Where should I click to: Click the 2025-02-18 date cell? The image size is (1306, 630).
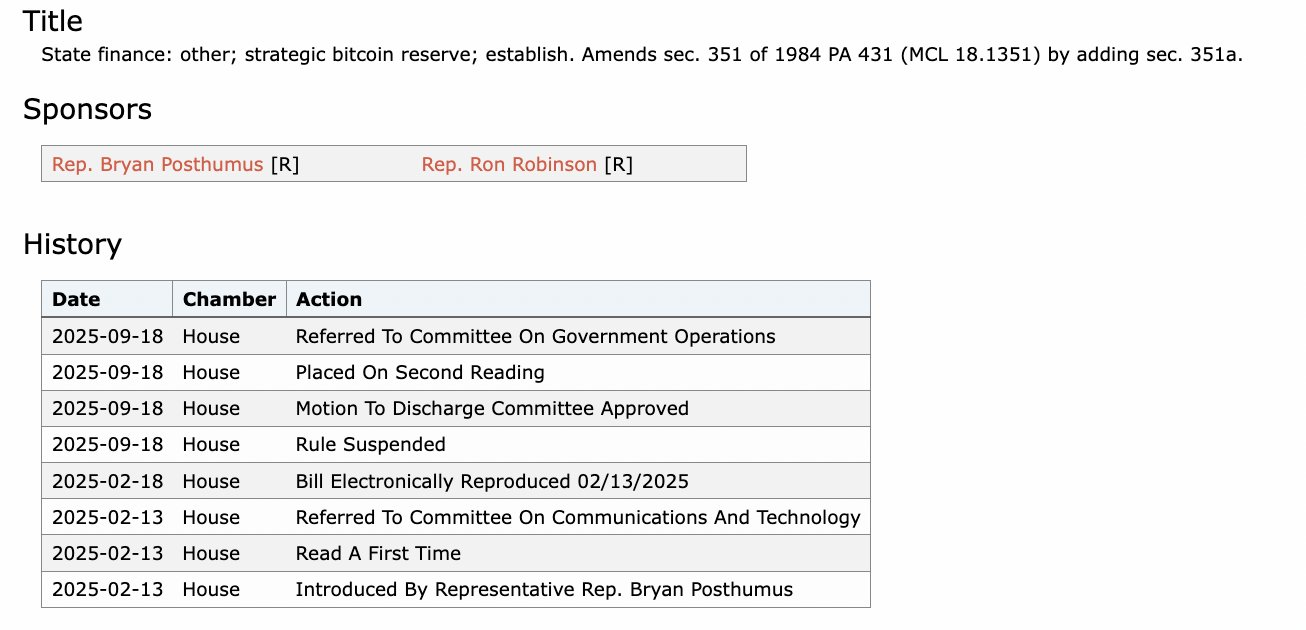pos(107,481)
